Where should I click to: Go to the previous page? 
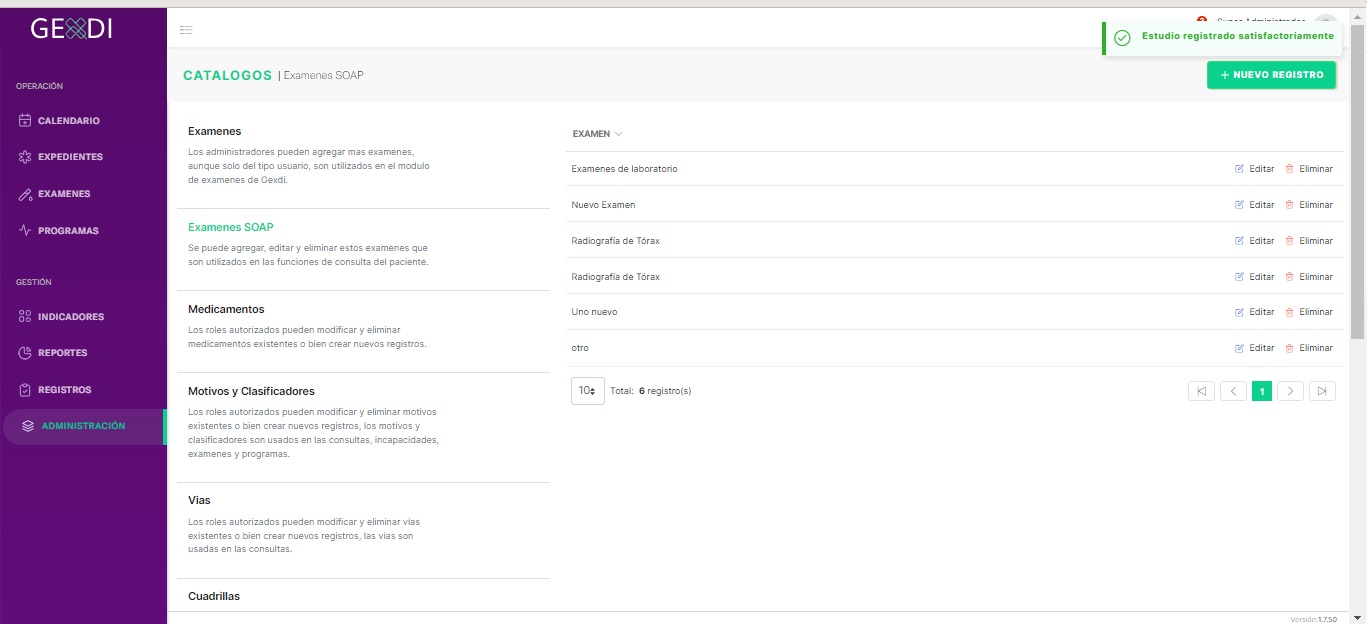[x=1233, y=391]
